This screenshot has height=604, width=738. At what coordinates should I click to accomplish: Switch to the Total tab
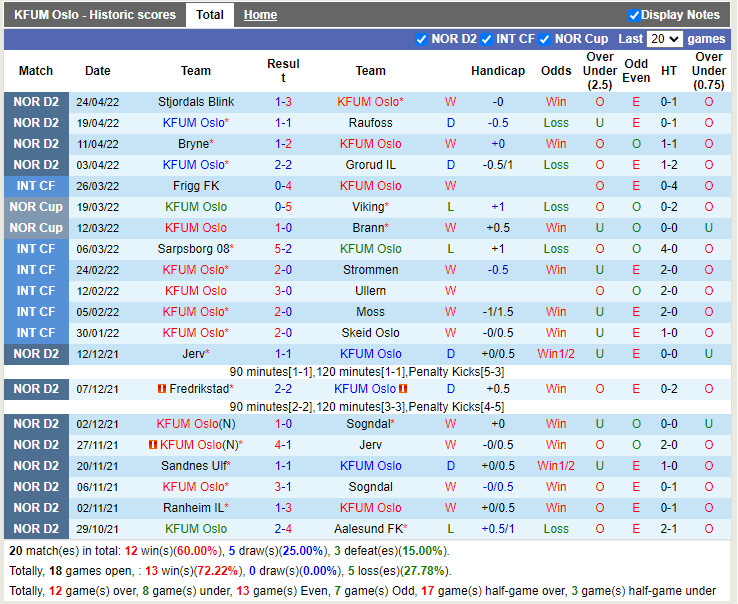210,15
